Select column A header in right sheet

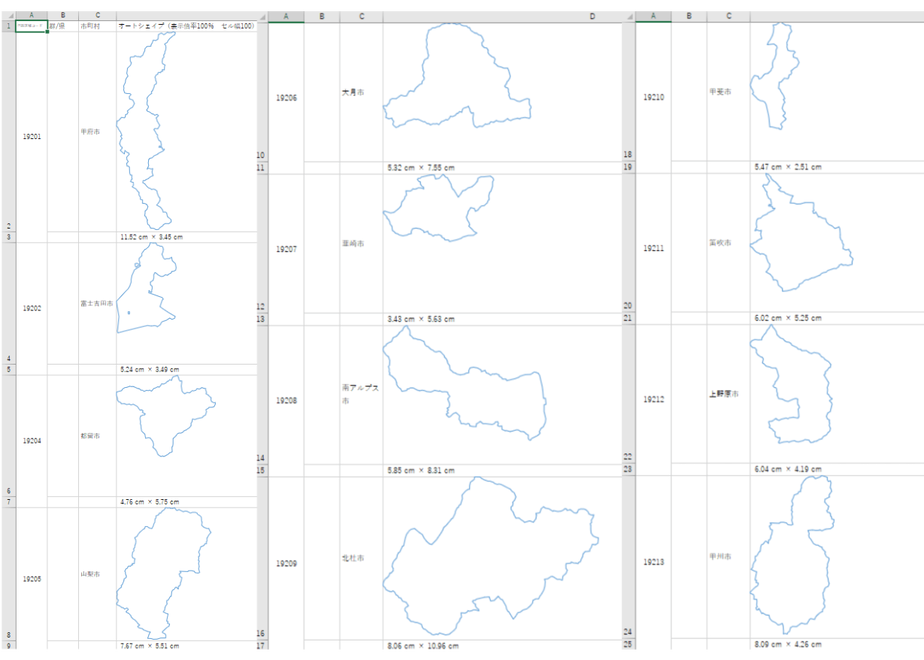[x=654, y=16]
